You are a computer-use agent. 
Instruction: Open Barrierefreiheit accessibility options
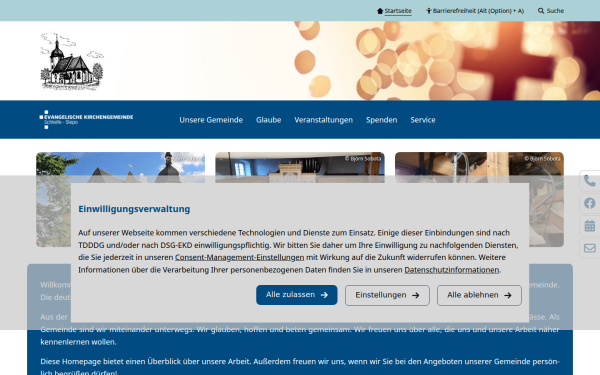[475, 11]
